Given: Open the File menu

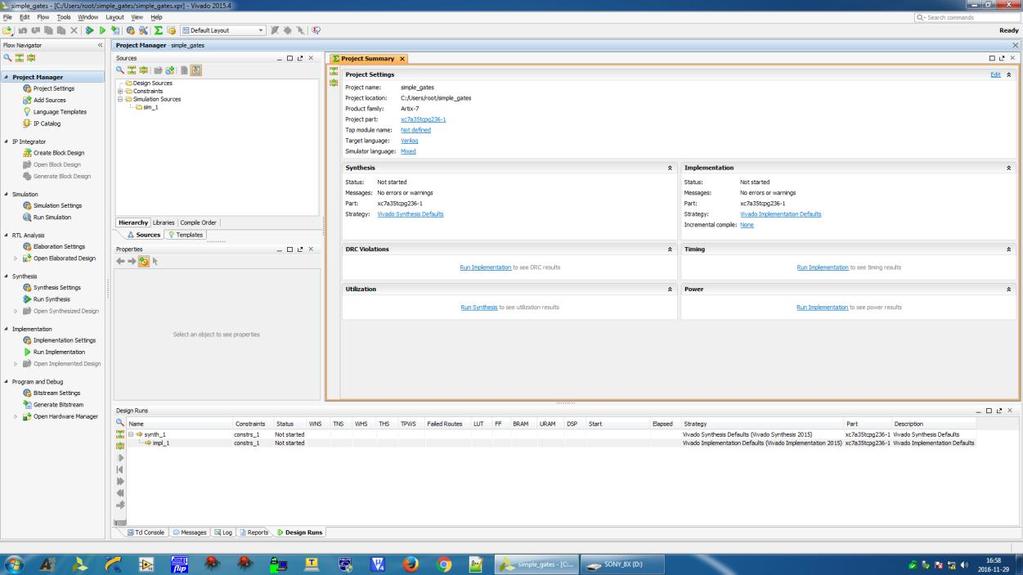Looking at the screenshot, I should 8,17.
